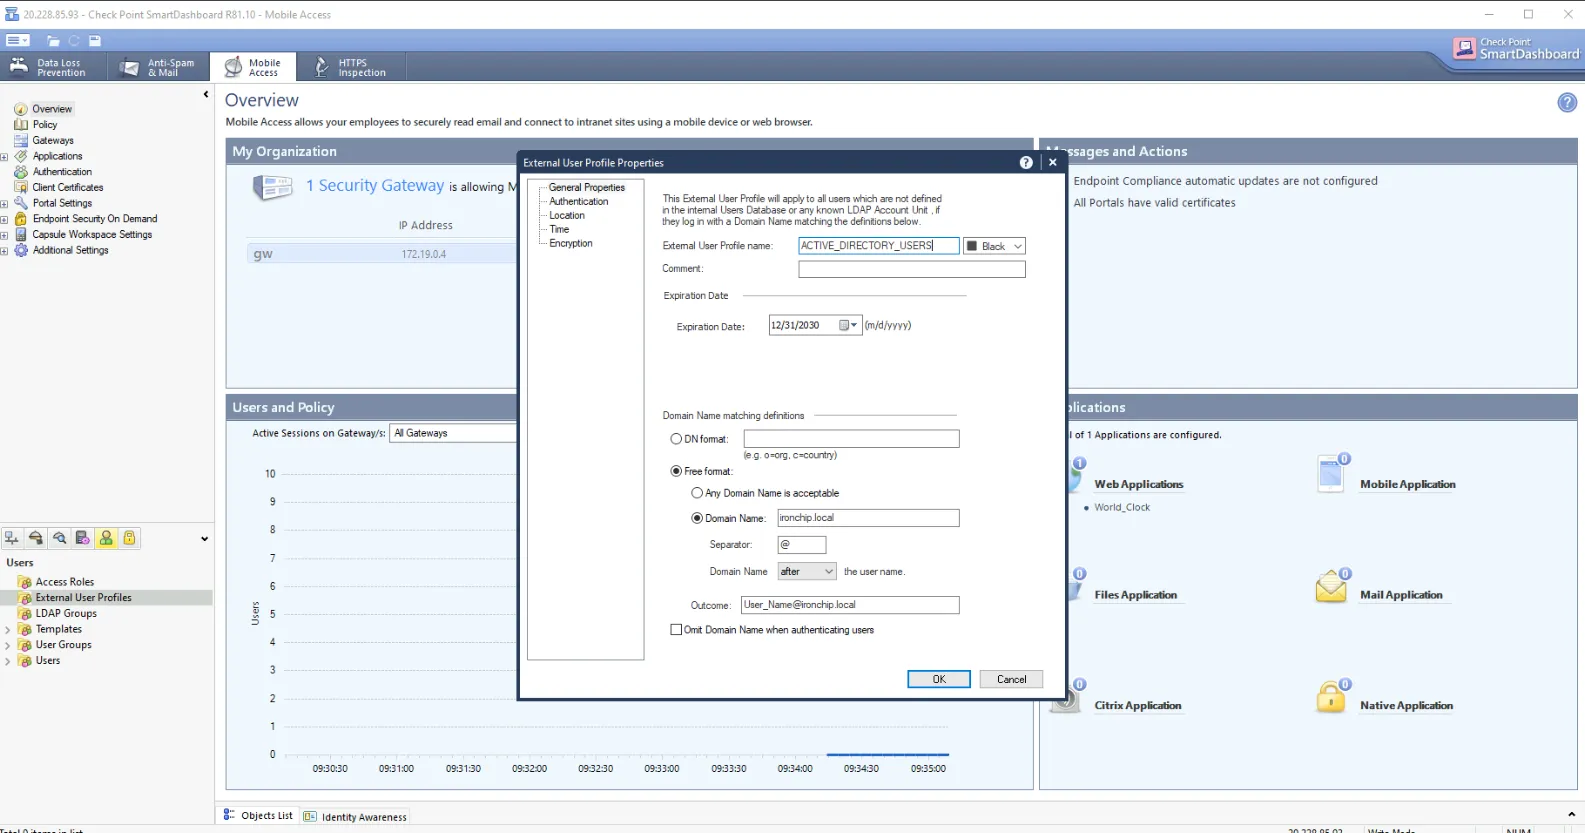1585x833 pixels.
Task: Expand the Templates tree node
Action: [8, 630]
